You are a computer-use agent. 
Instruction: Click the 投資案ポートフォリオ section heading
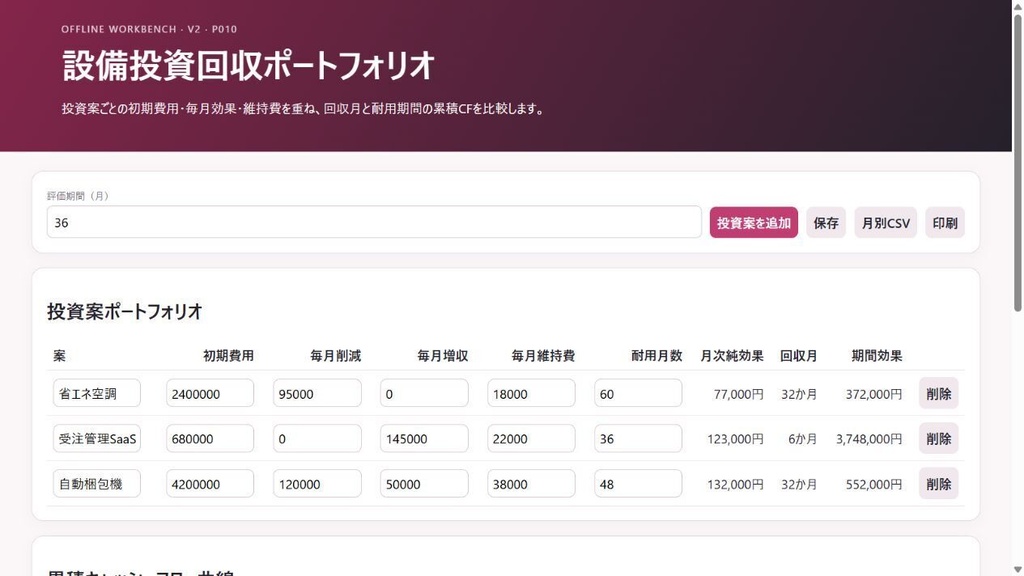point(125,312)
